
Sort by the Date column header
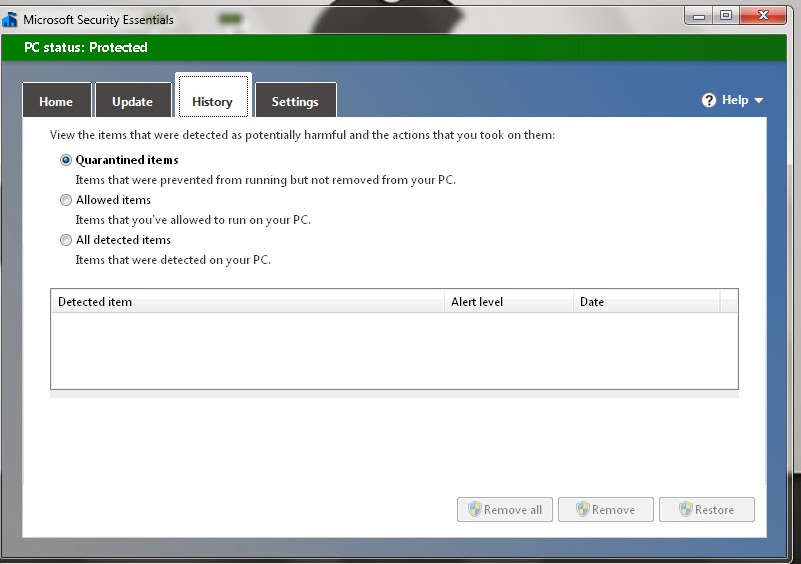[647, 301]
